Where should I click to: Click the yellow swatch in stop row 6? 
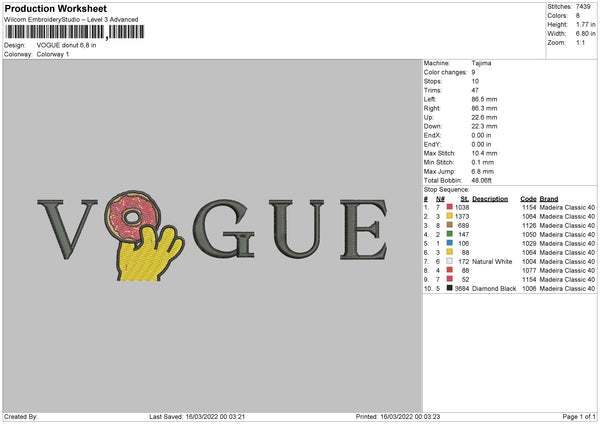[x=450, y=252]
